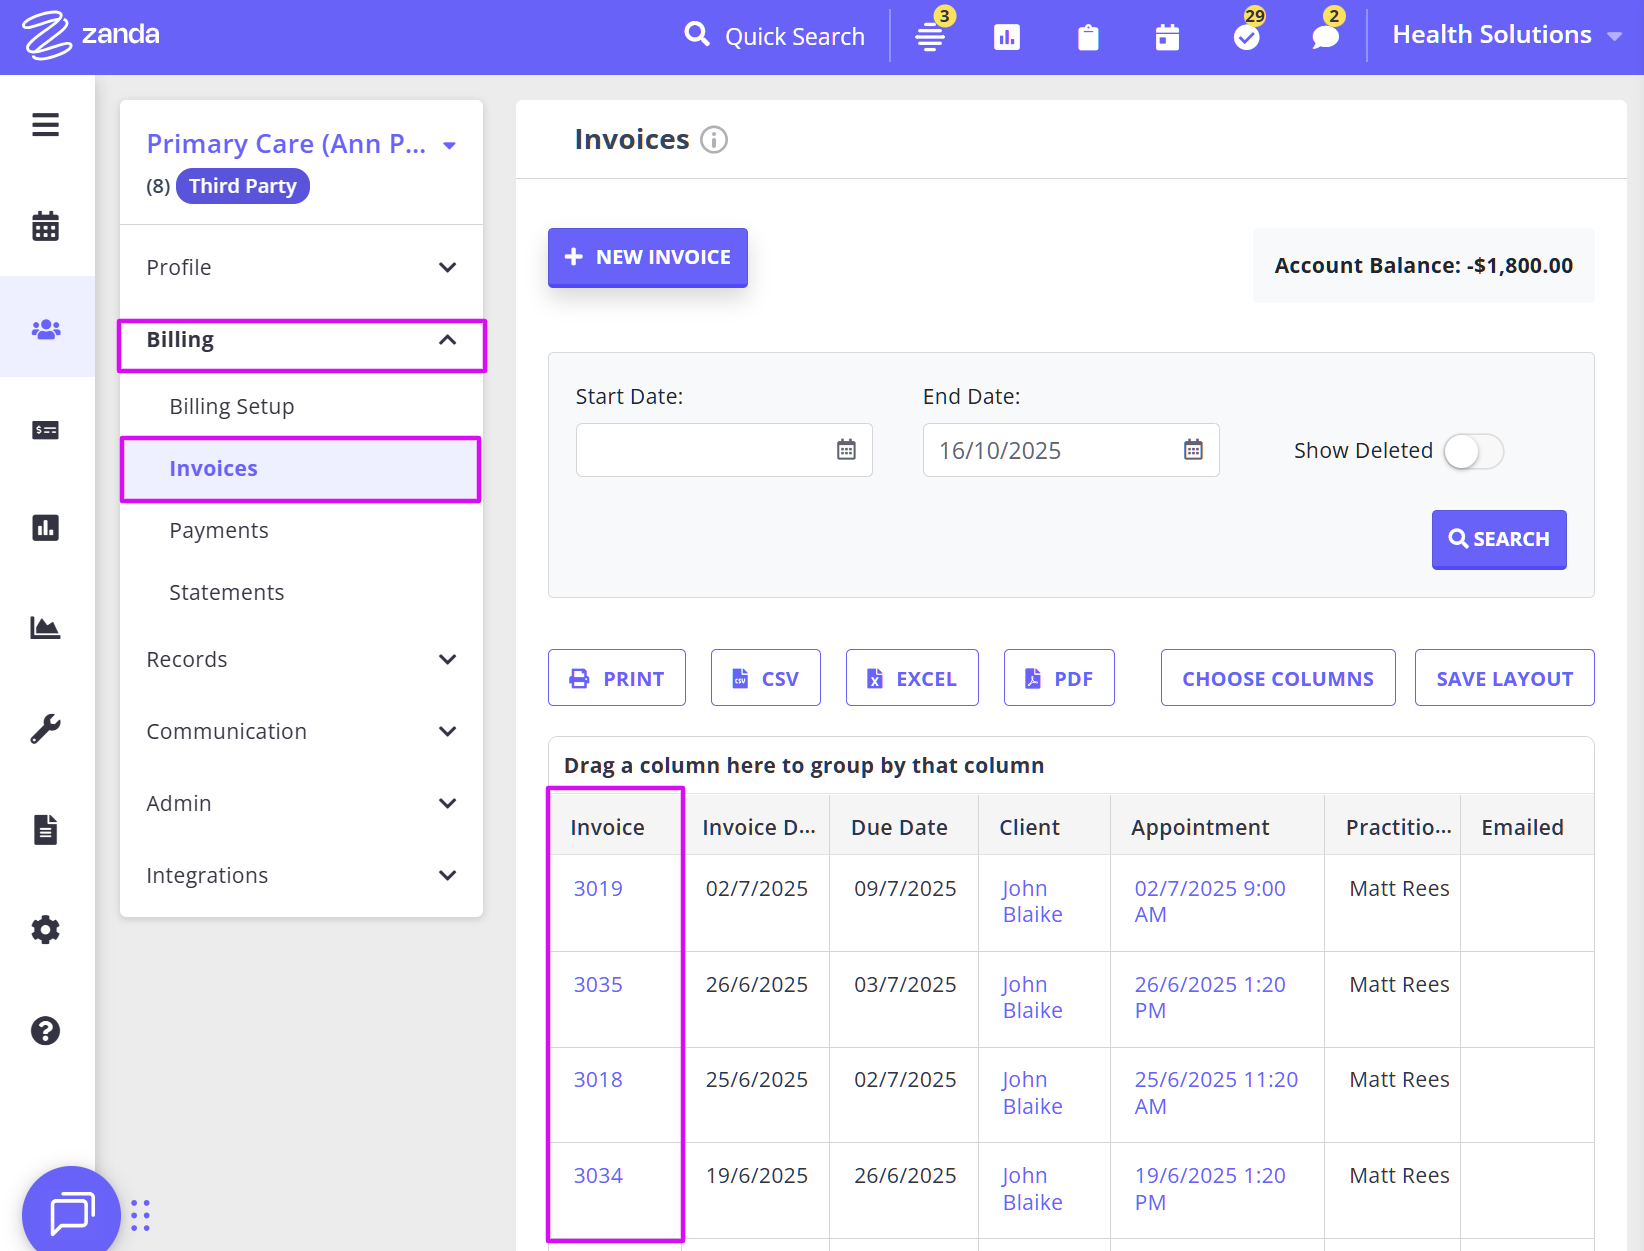Open the messages chat bubble in top bar
Viewport: 1644px width, 1251px height.
tap(1325, 37)
